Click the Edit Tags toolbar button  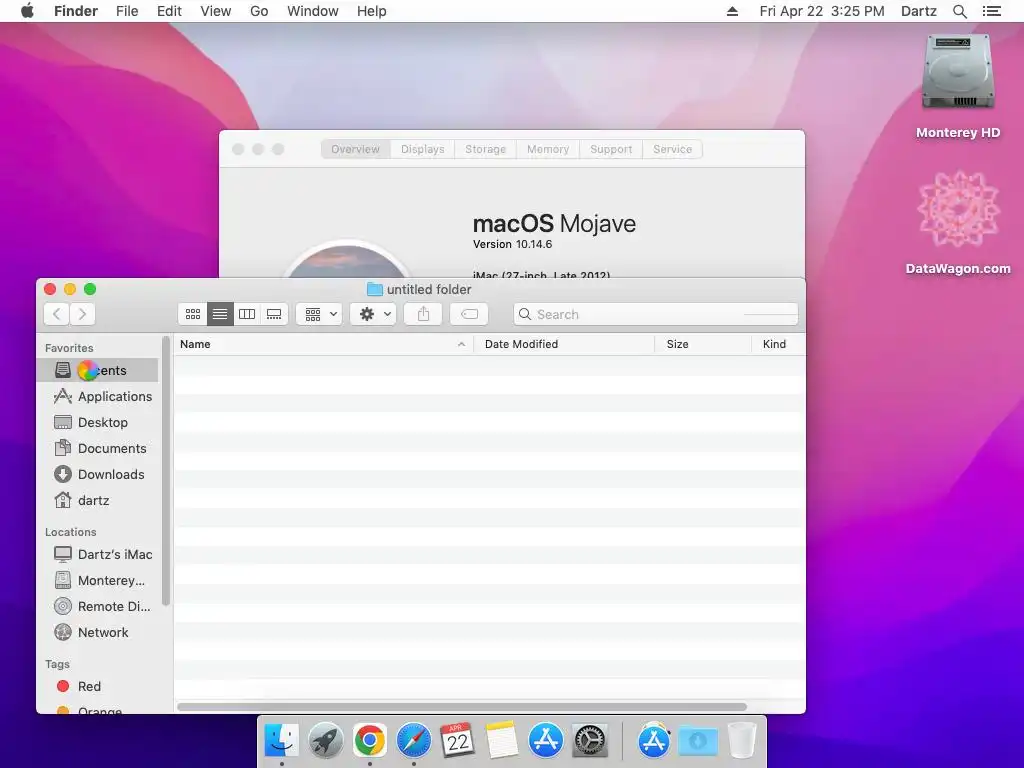coord(469,314)
